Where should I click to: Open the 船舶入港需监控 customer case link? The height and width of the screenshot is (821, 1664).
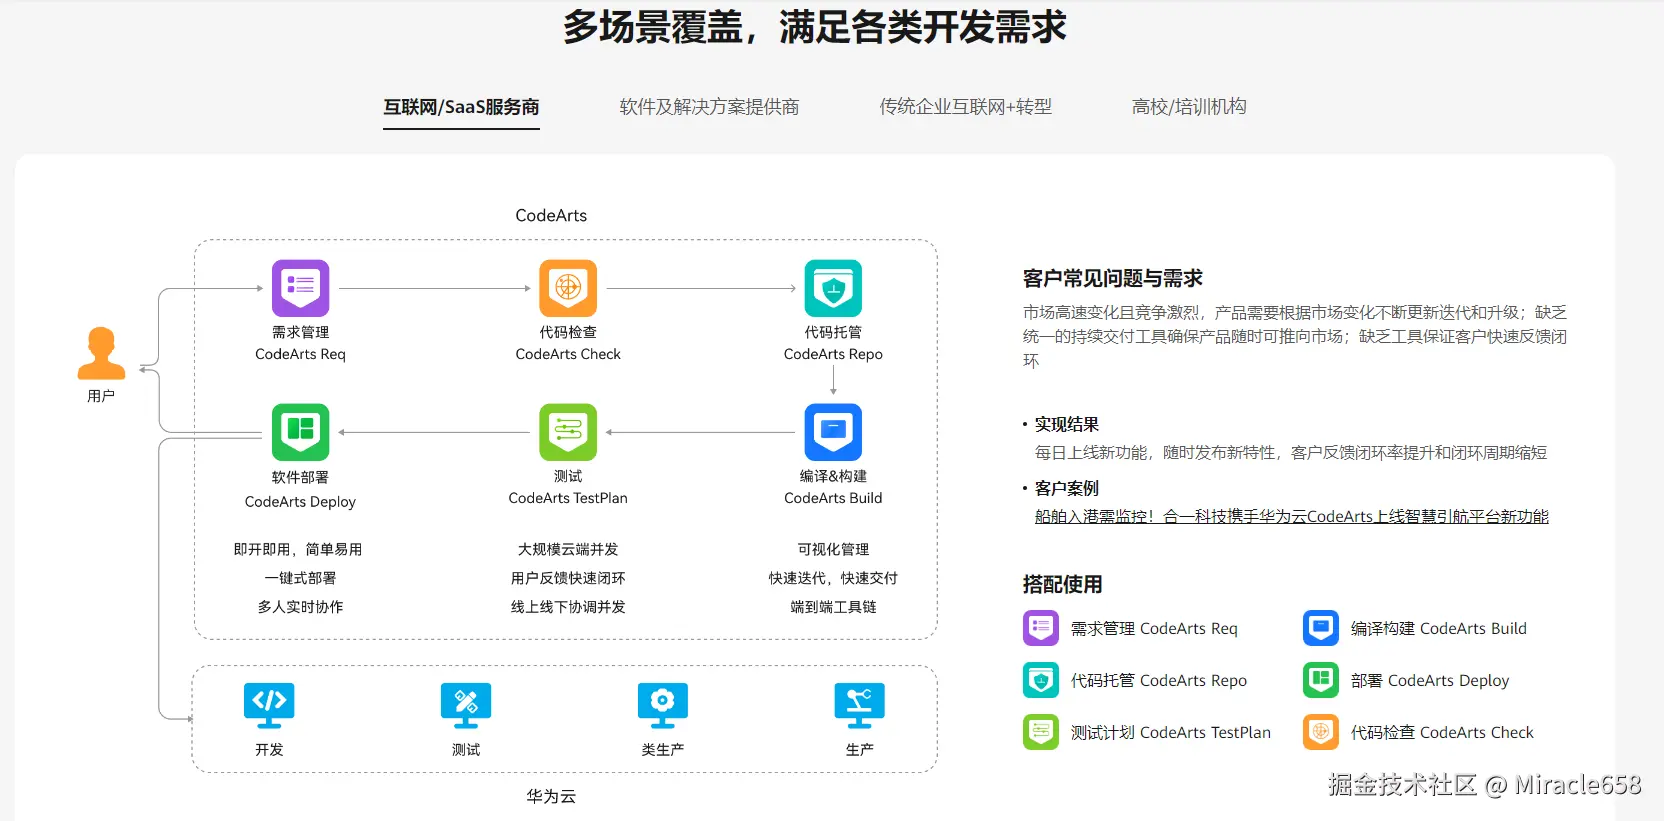pyautogui.click(x=1291, y=516)
